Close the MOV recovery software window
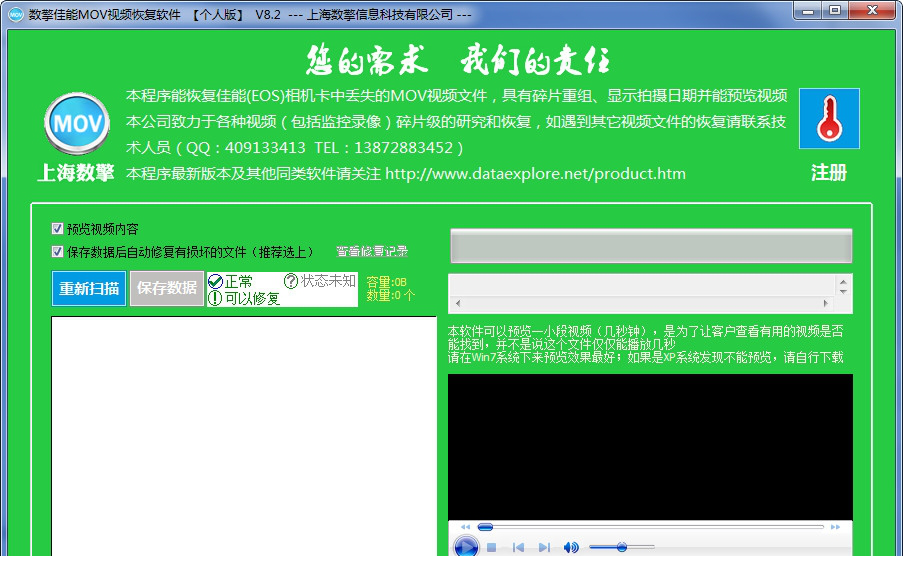The image size is (903, 578). pos(872,11)
